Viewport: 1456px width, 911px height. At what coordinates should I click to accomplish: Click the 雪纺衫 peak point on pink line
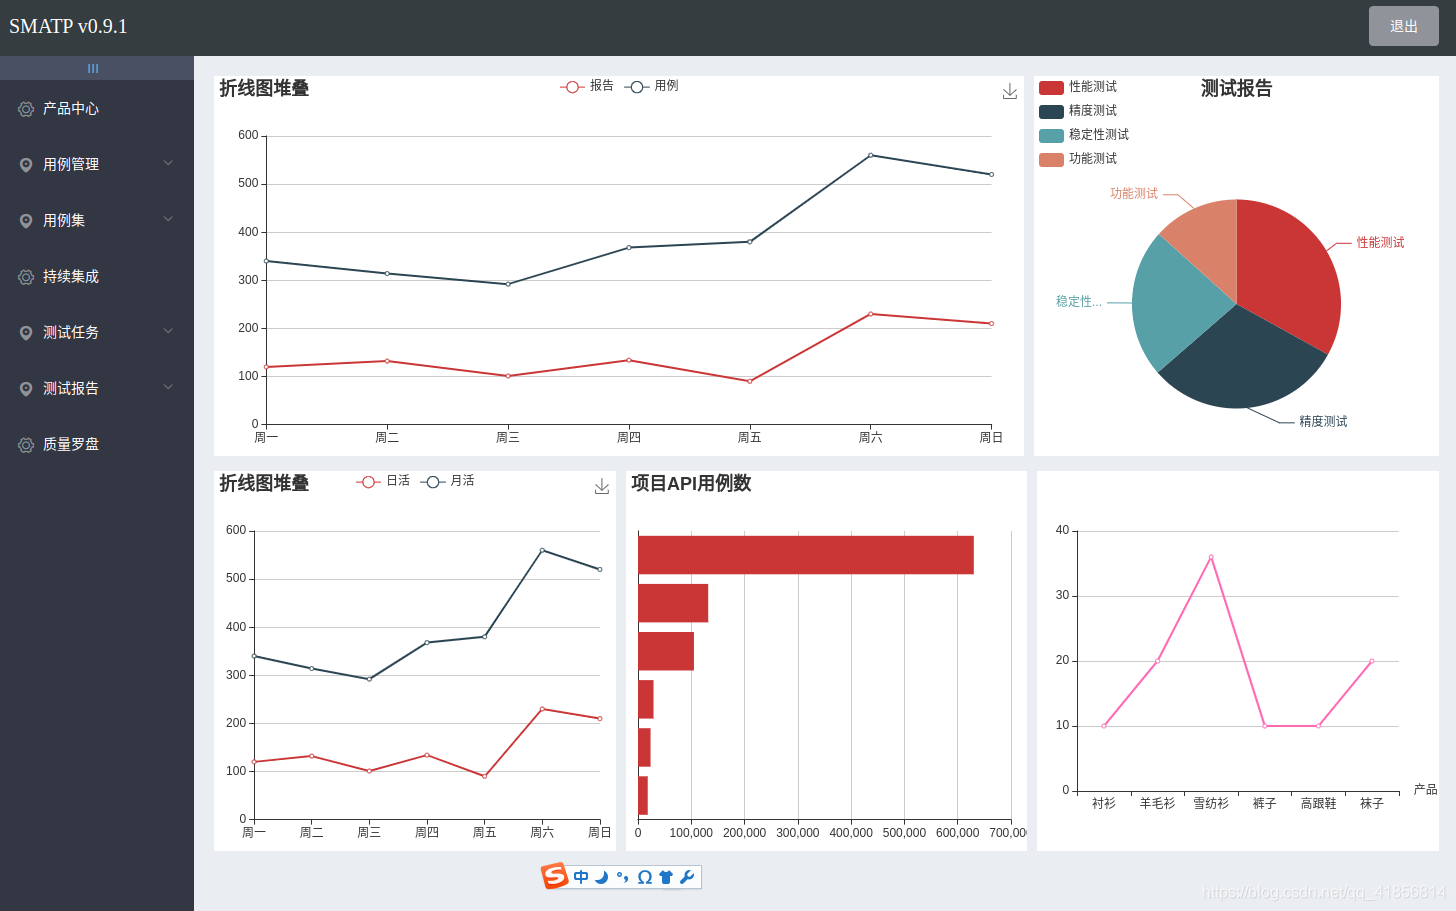point(1211,557)
